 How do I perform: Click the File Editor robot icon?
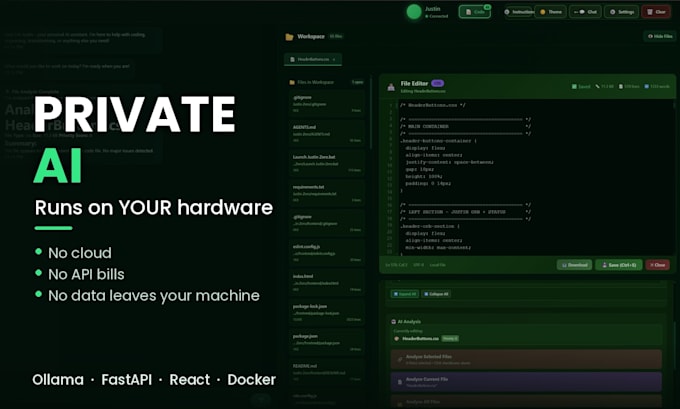(391, 87)
